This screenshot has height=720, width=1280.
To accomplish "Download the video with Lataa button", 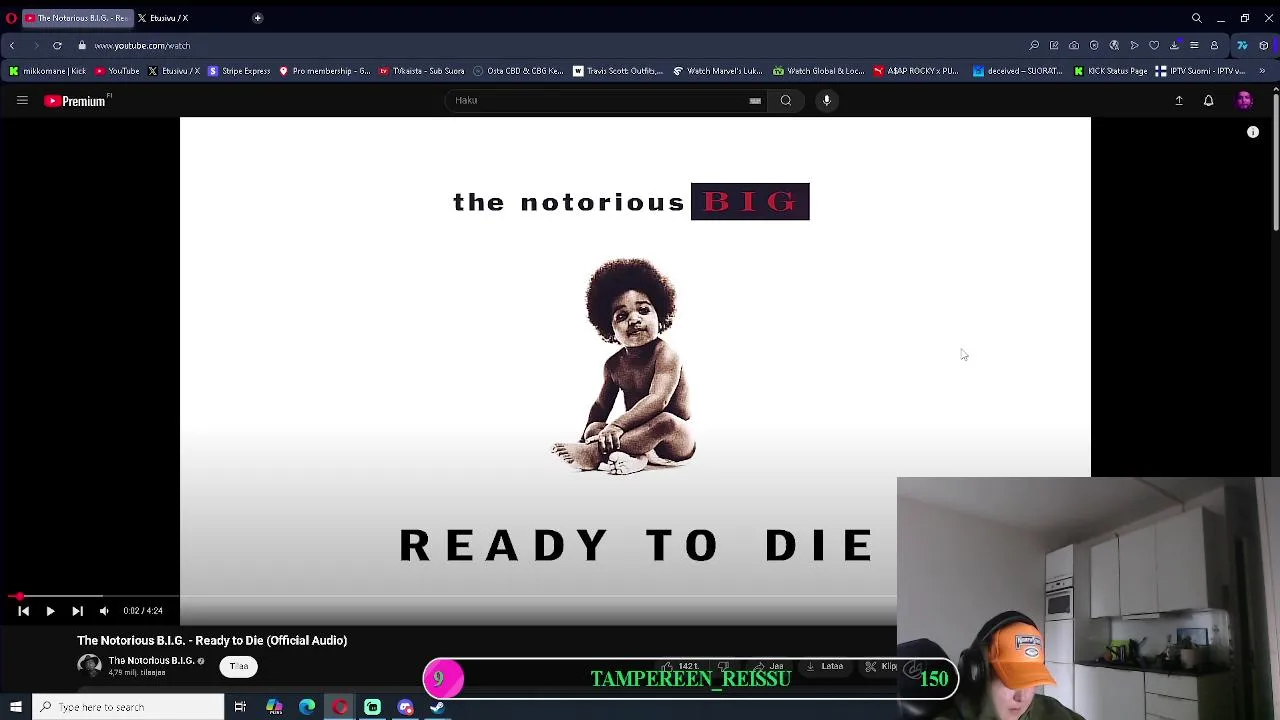I will point(825,666).
